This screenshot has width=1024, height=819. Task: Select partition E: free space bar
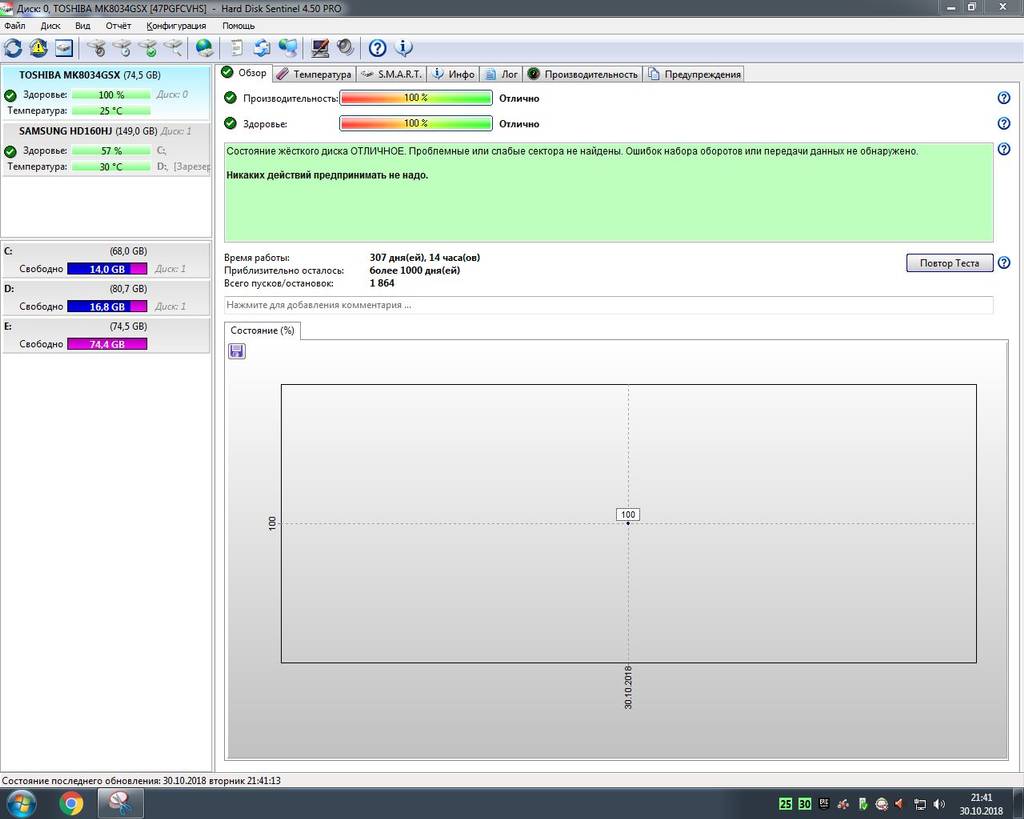[x=107, y=344]
